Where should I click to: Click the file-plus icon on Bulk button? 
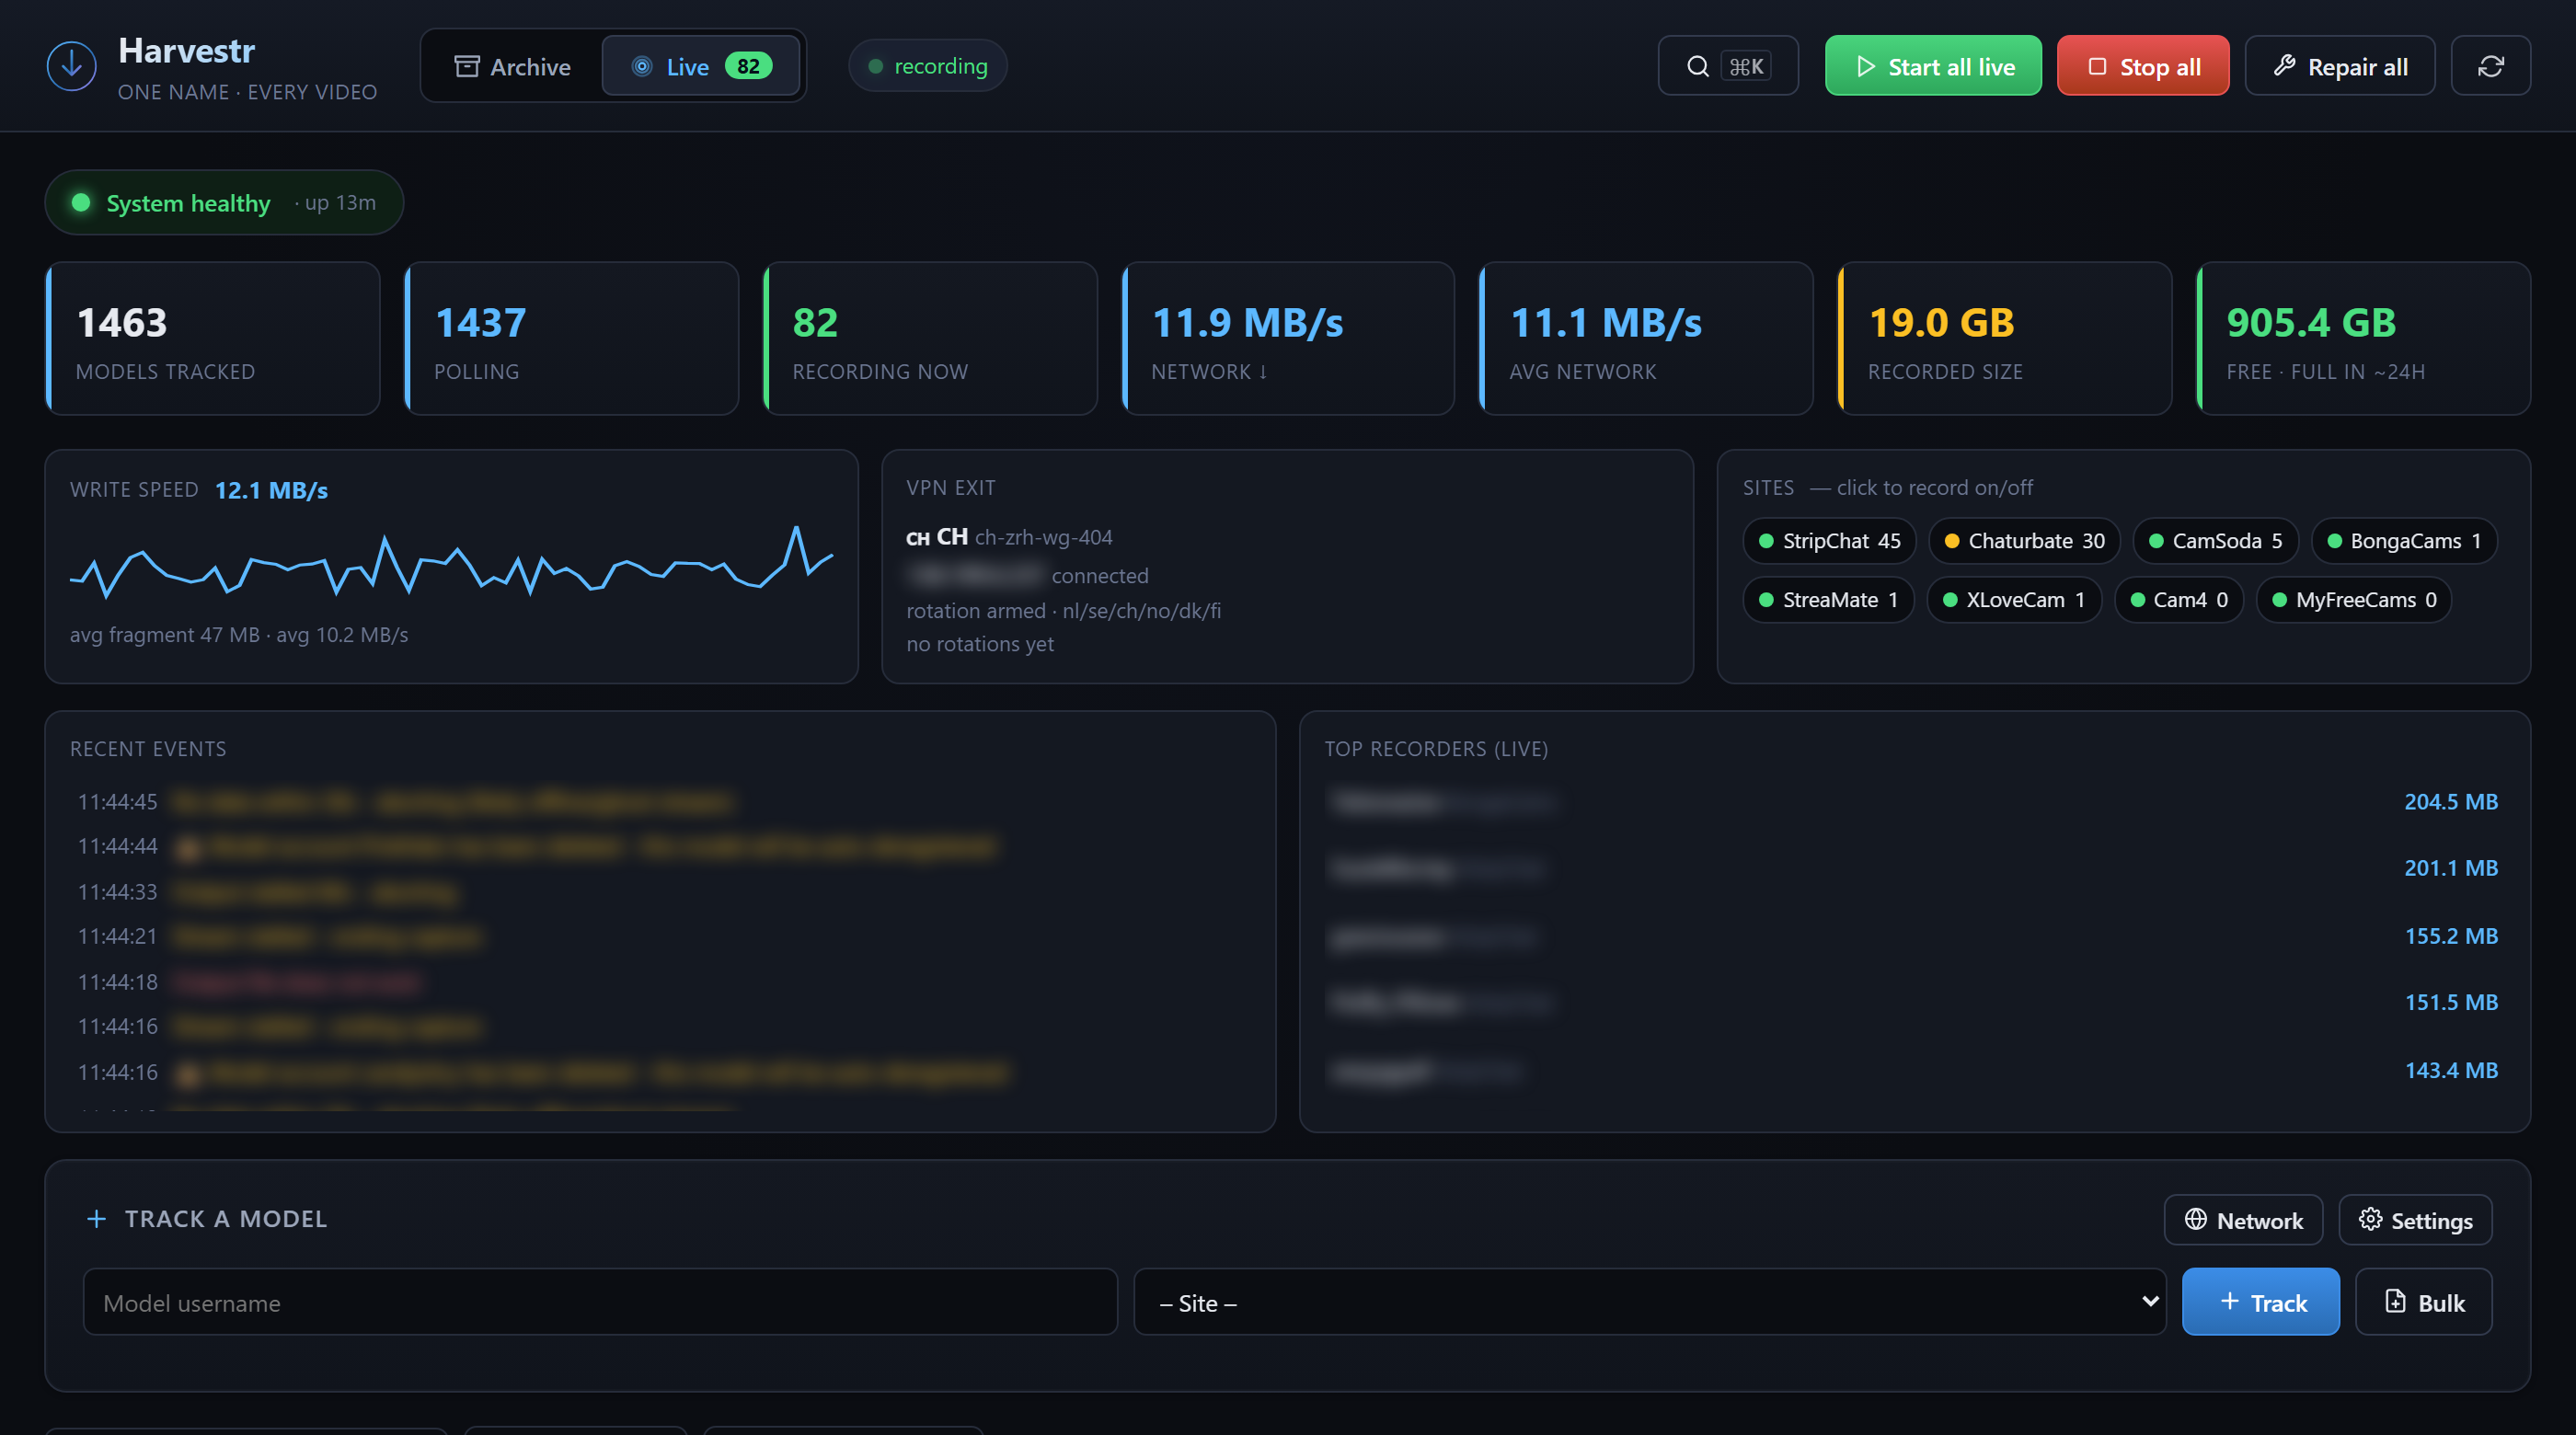(2395, 1301)
